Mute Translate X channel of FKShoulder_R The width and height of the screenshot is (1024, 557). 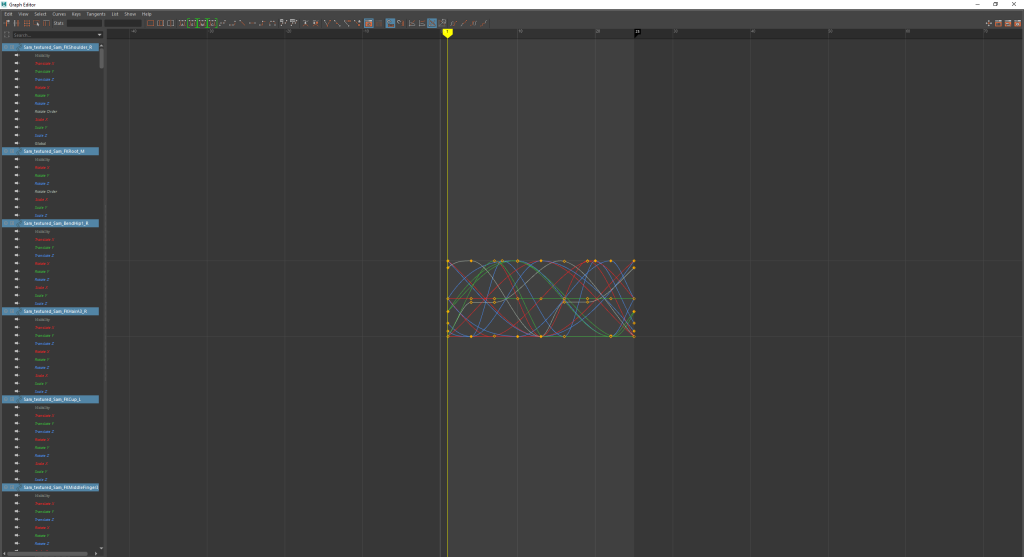click(17, 63)
